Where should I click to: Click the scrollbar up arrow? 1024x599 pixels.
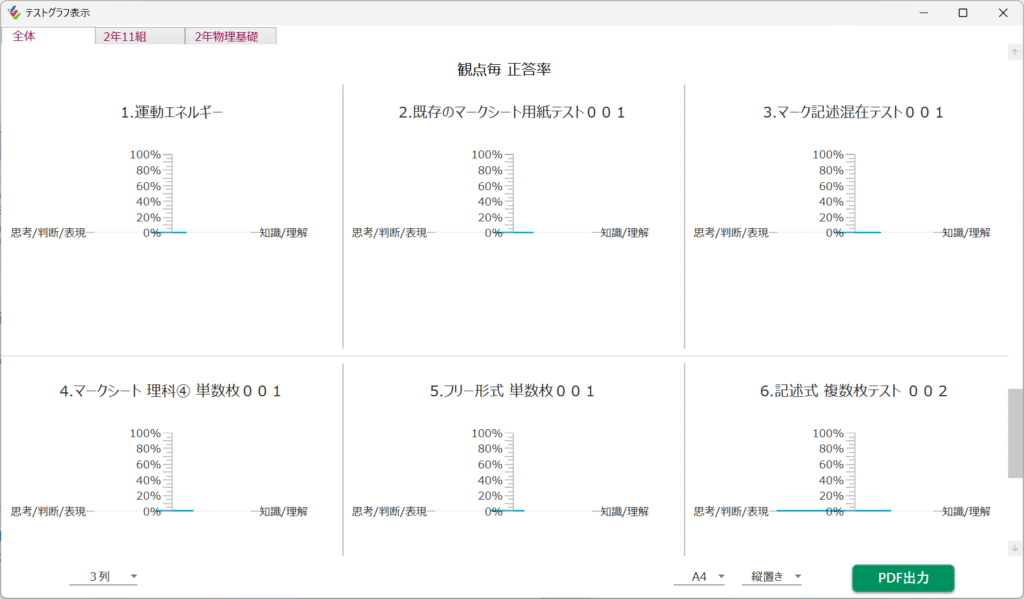(1015, 52)
